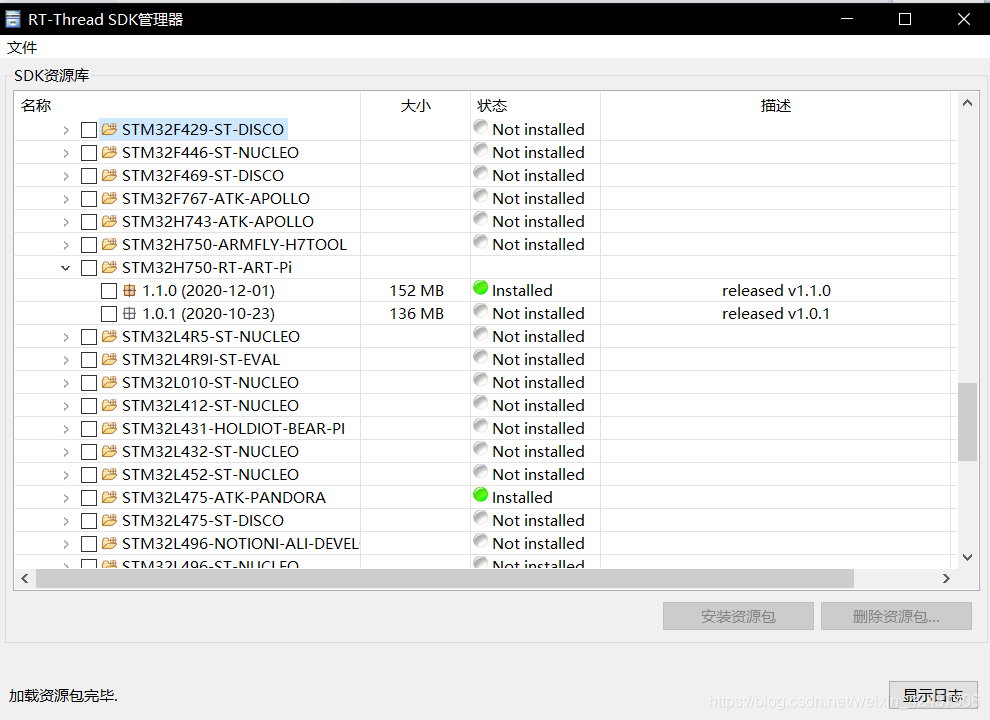
Task: Click the STM32H743-ATK-APOLLO folder icon
Action: [109, 222]
